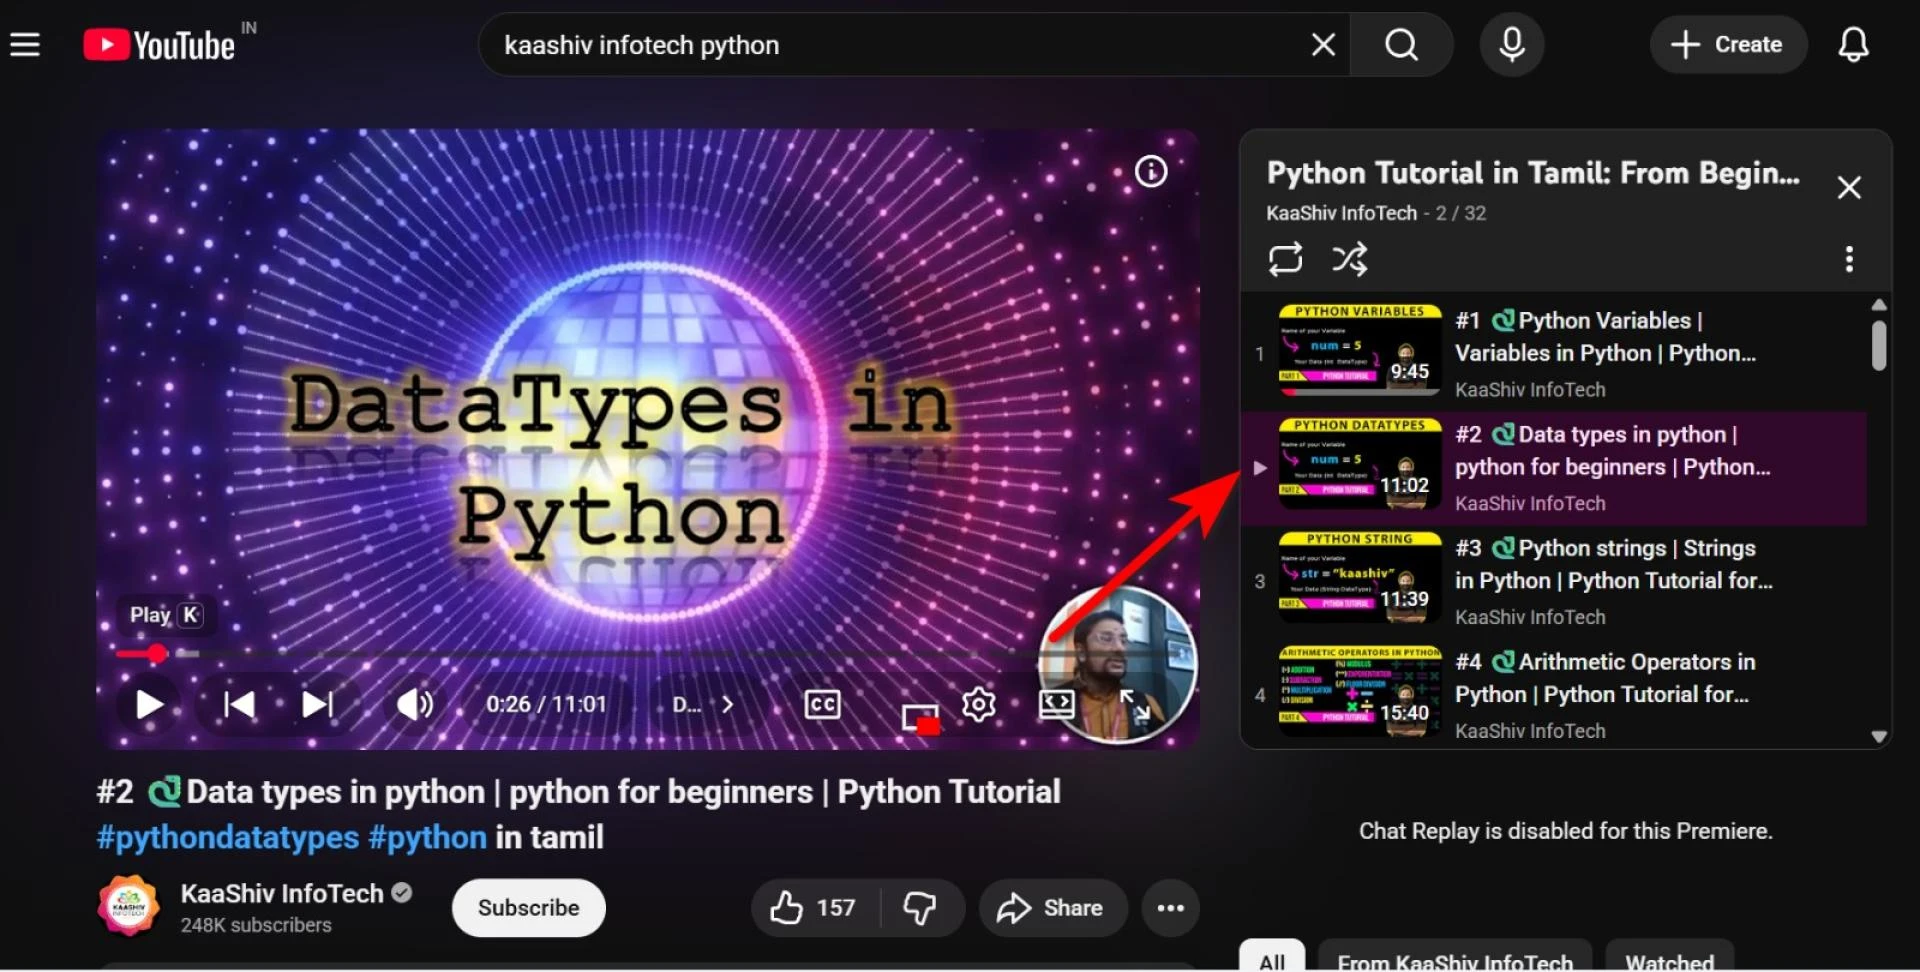This screenshot has height=972, width=1920.
Task: Open thumbnail of #4 Arithmetic Operators video
Action: click(x=1360, y=692)
